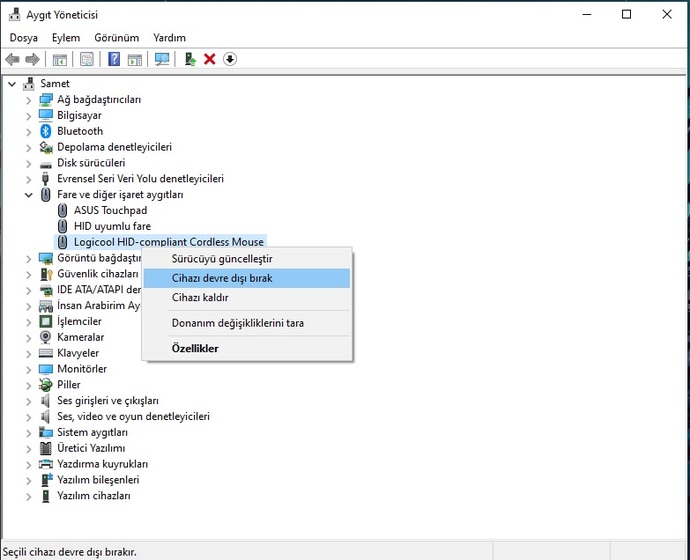Click the Bilgisayar computer icon
Viewport: 690px width, 560px height.
pos(46,115)
